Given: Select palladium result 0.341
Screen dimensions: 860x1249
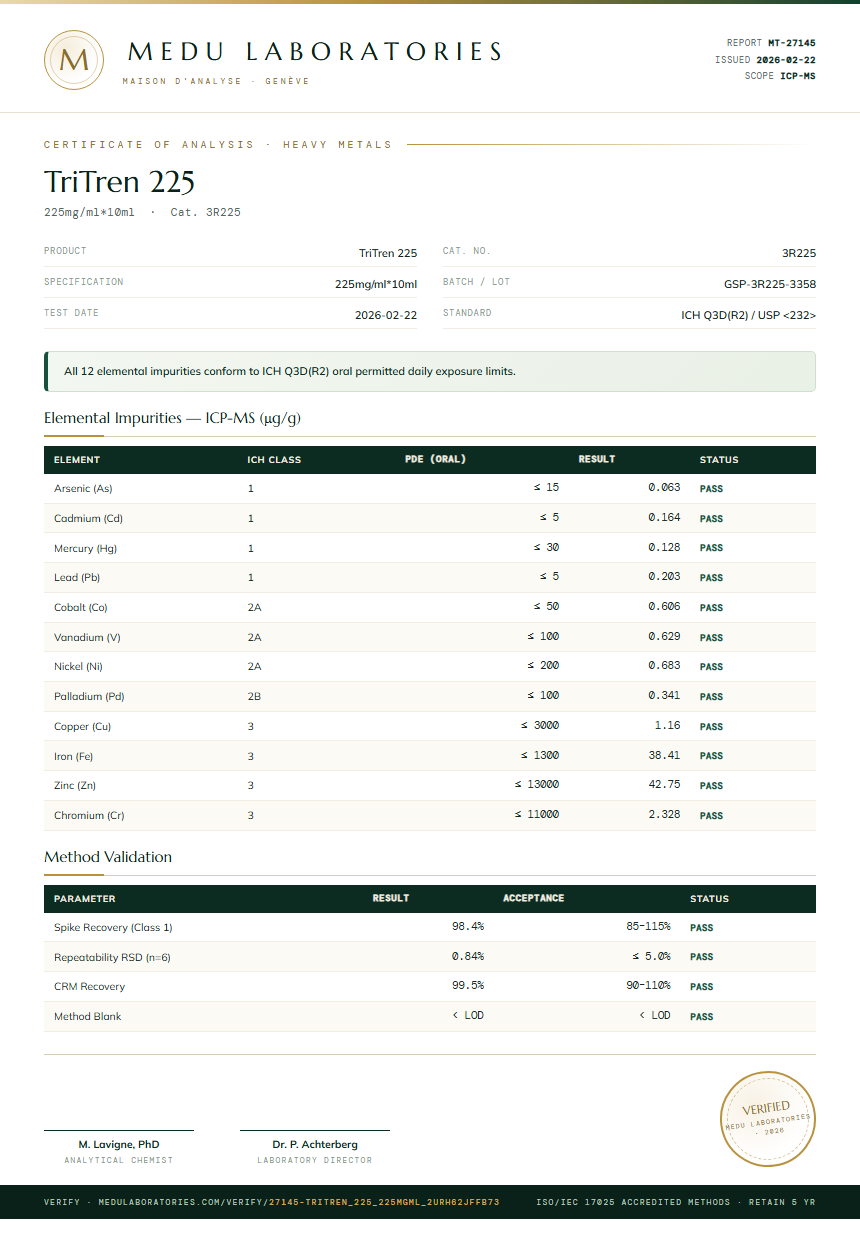Looking at the screenshot, I should click(664, 695).
